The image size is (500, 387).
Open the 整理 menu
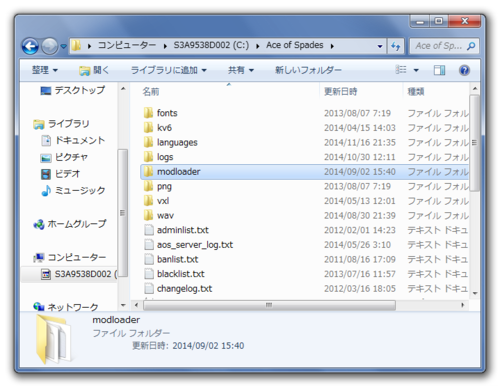(x=45, y=70)
